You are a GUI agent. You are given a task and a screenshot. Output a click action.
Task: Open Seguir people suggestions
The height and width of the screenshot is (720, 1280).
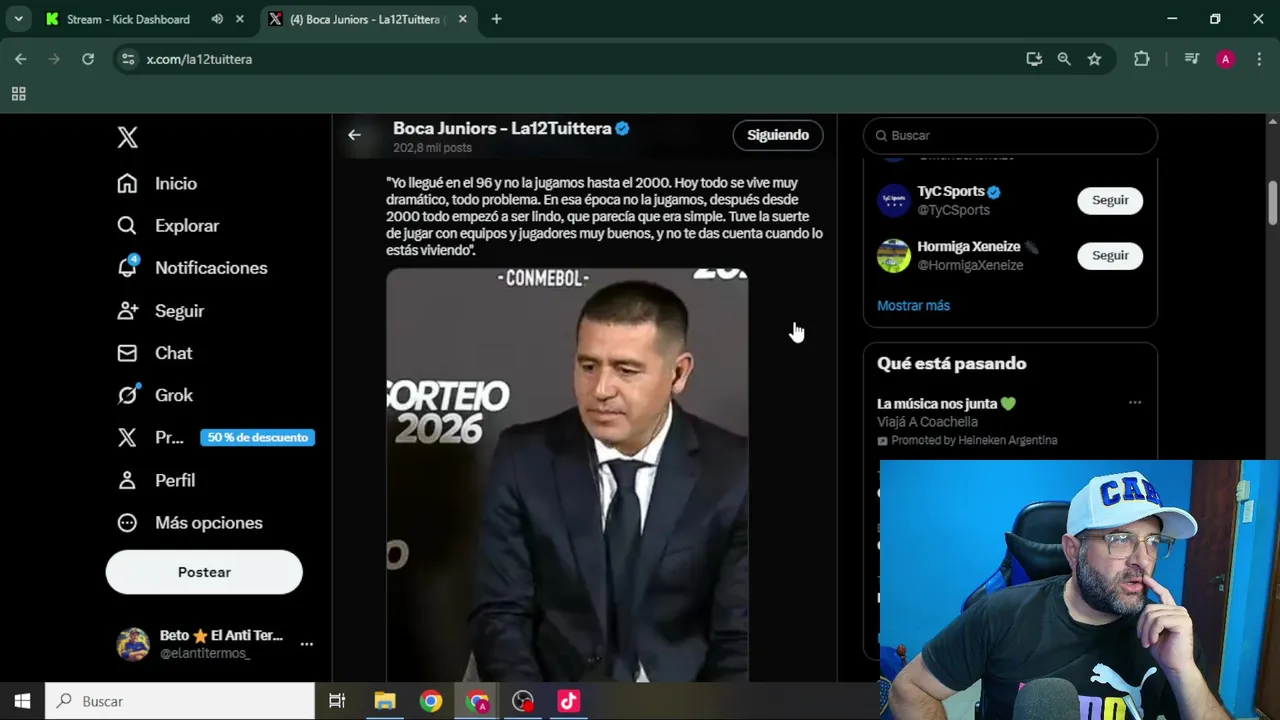click(x=160, y=311)
